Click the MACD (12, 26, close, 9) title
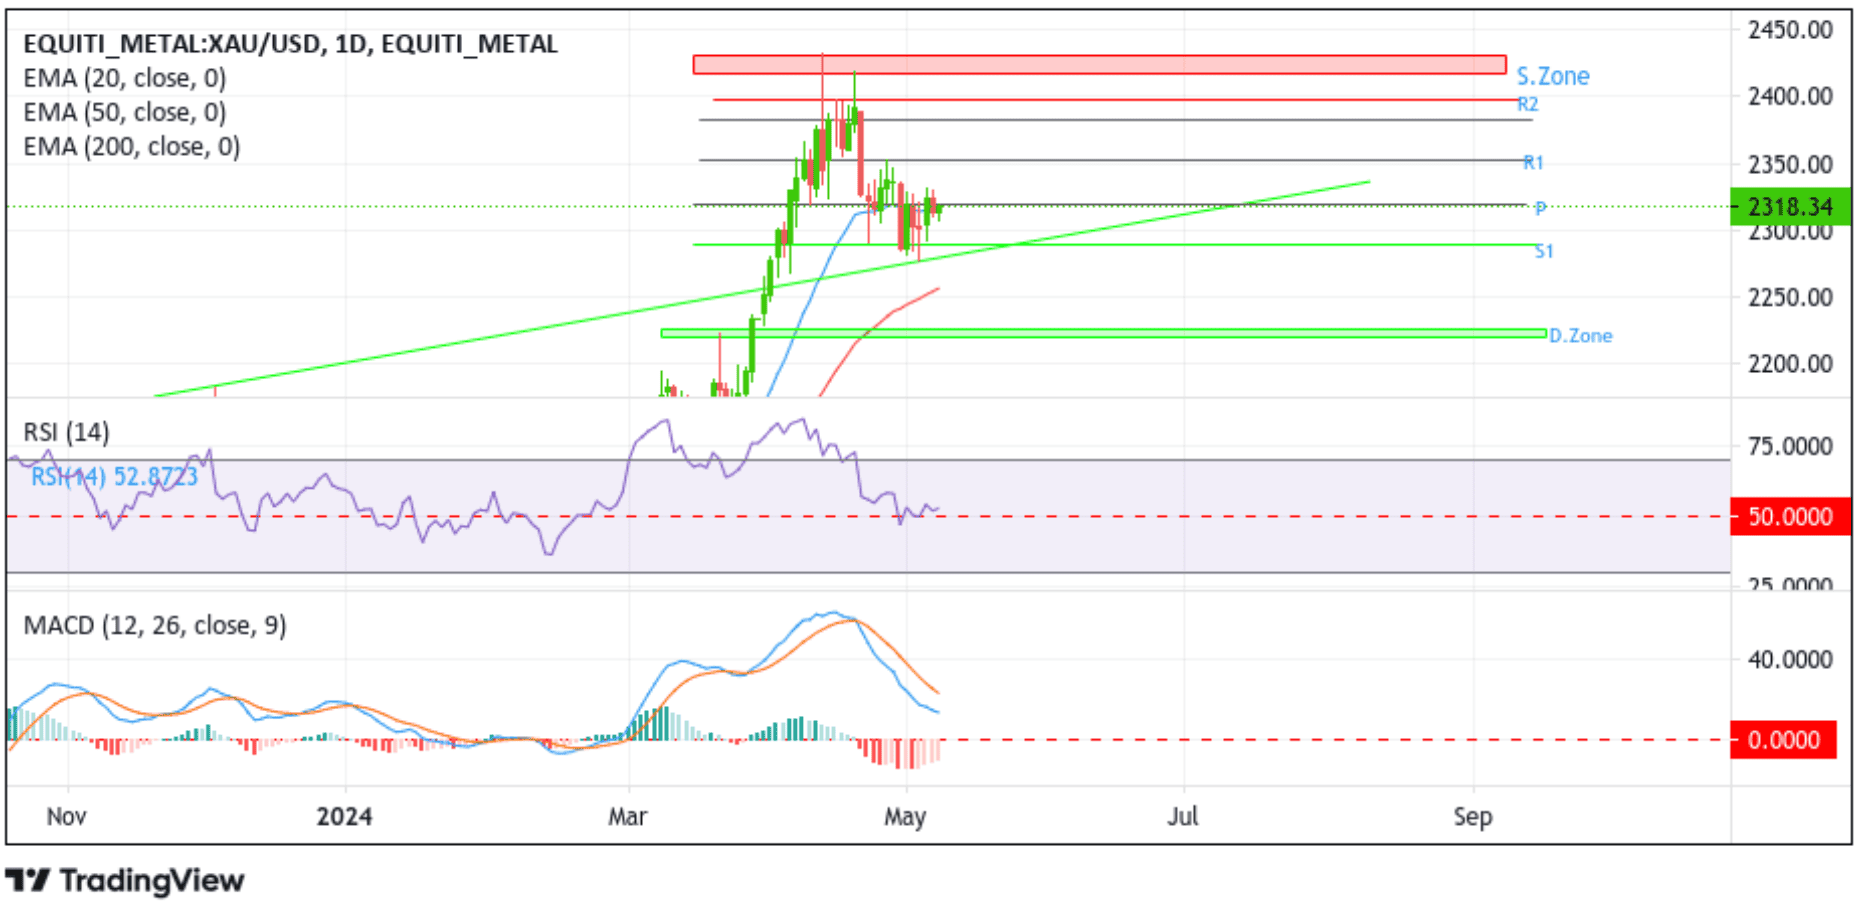The height and width of the screenshot is (916, 1858). 155,626
